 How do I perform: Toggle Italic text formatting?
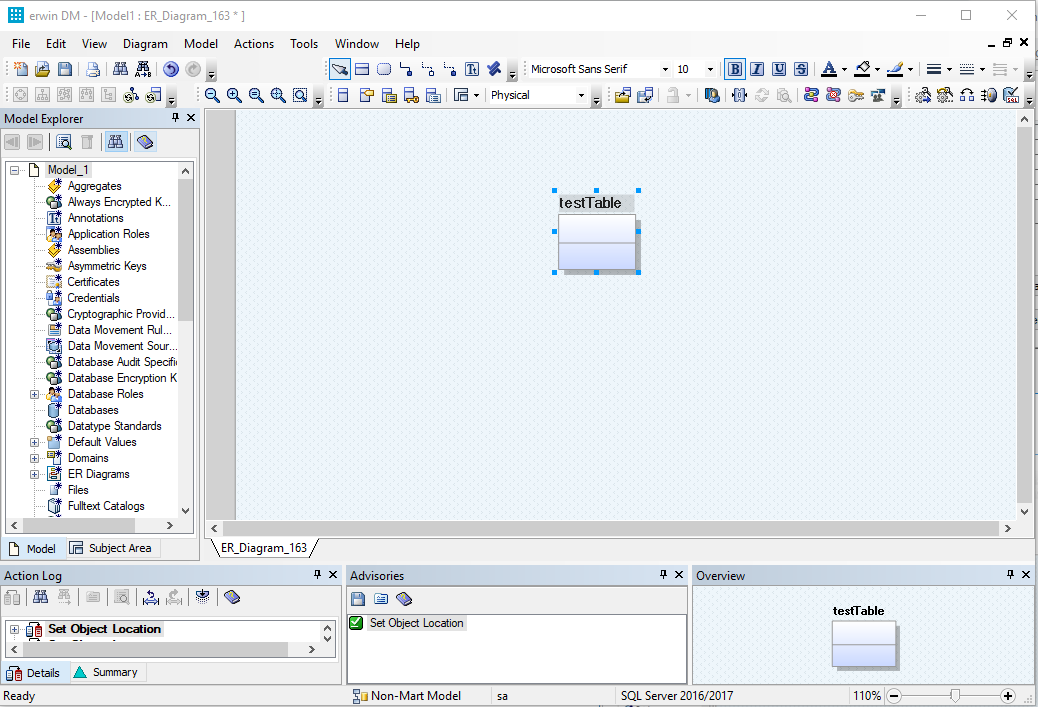tap(757, 69)
